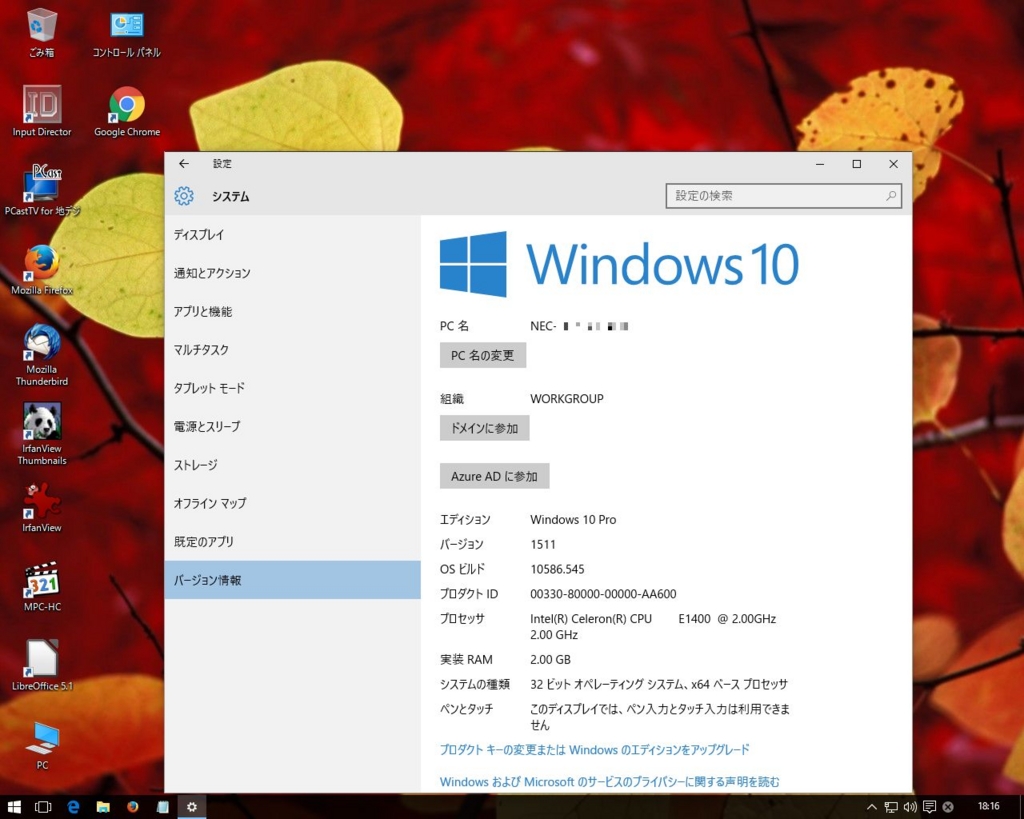The image size is (1024, 819).
Task: Minimize the Settings window
Action: [x=820, y=164]
